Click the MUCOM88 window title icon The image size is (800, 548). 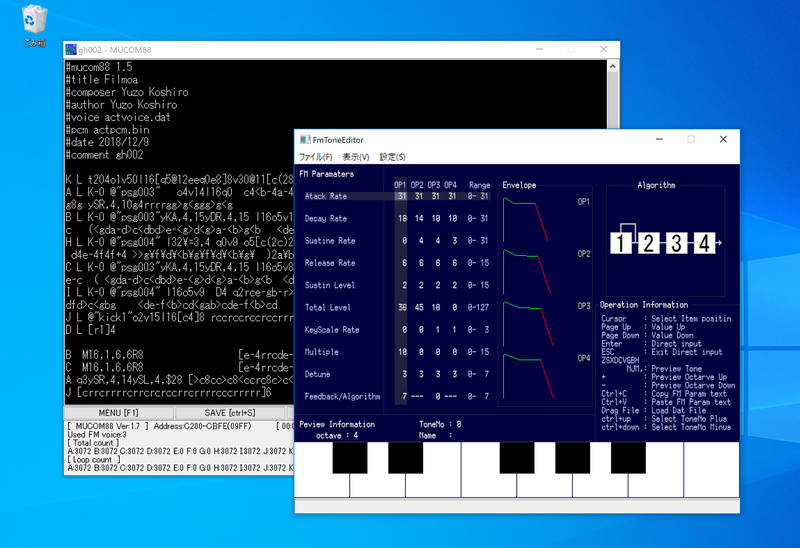point(71,49)
